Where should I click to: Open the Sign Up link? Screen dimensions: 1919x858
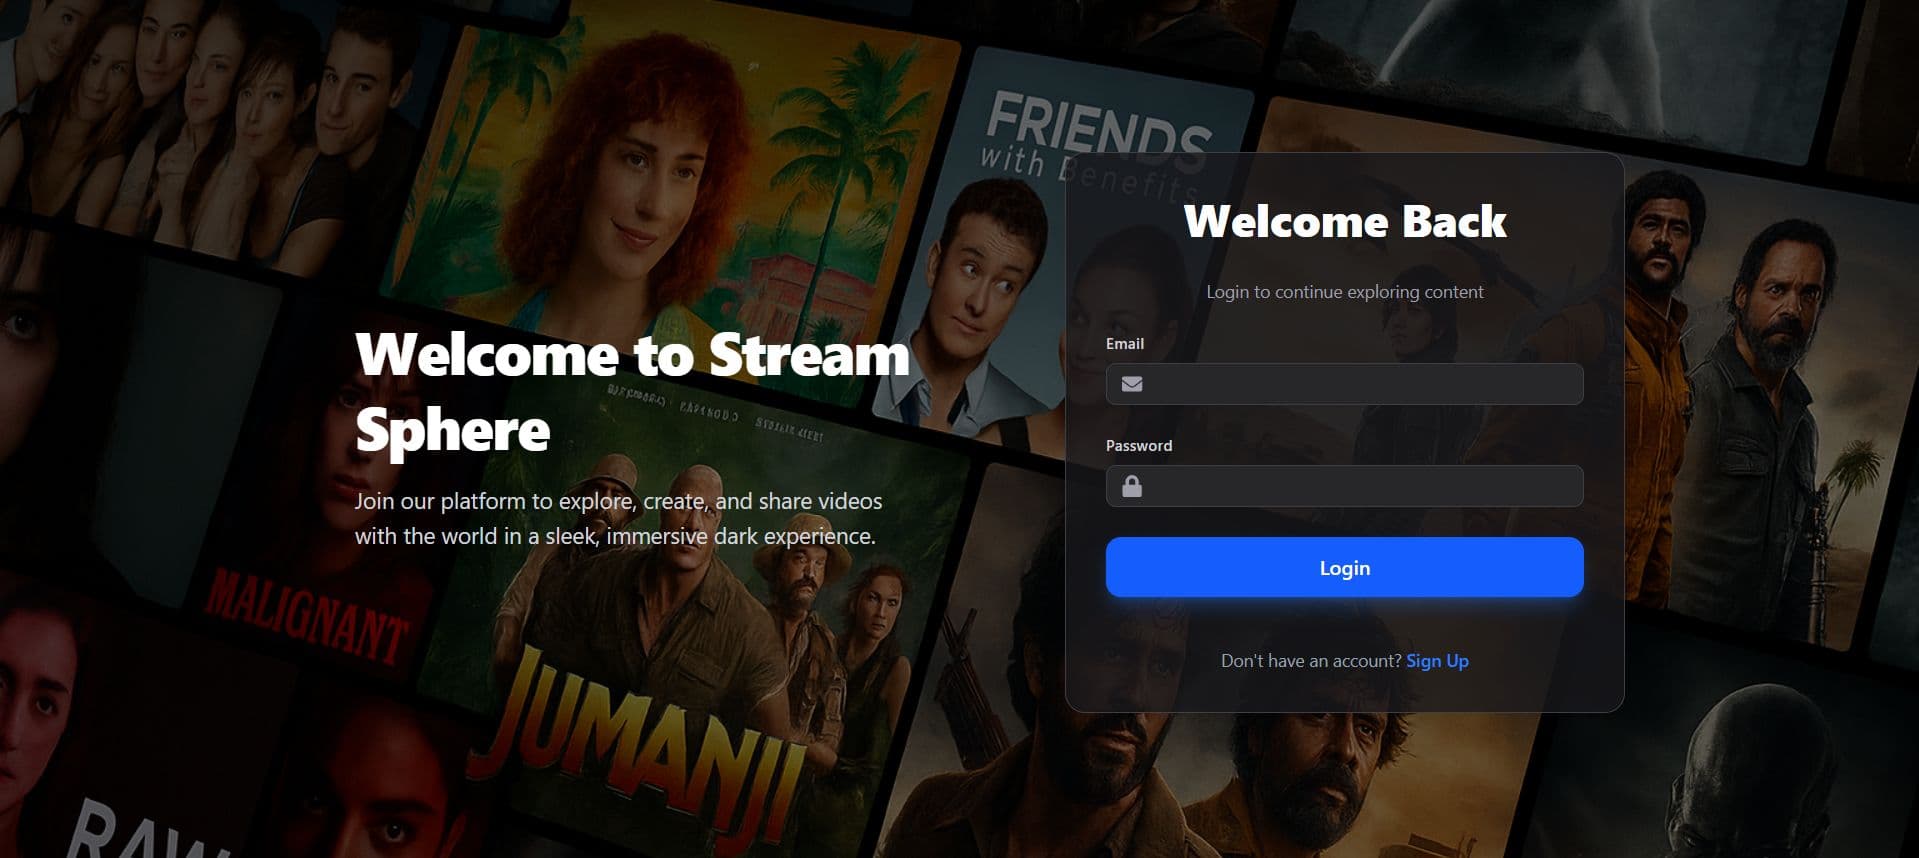point(1437,661)
